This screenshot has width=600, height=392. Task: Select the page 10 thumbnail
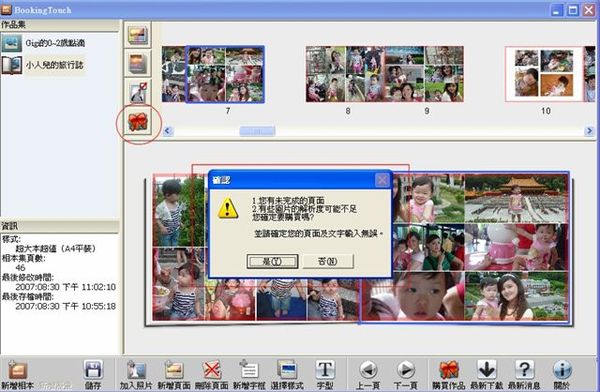544,74
